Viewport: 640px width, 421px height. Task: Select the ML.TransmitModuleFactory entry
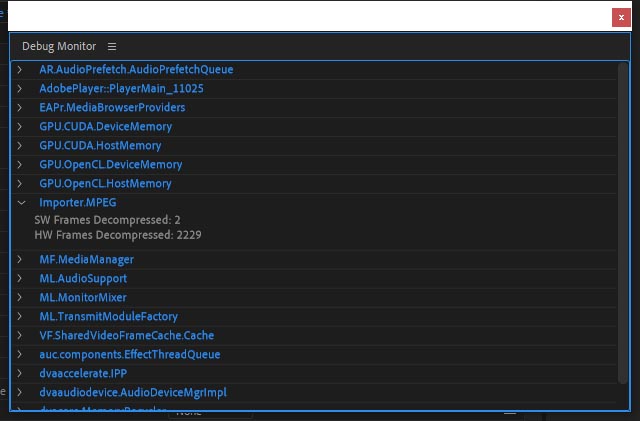(109, 316)
